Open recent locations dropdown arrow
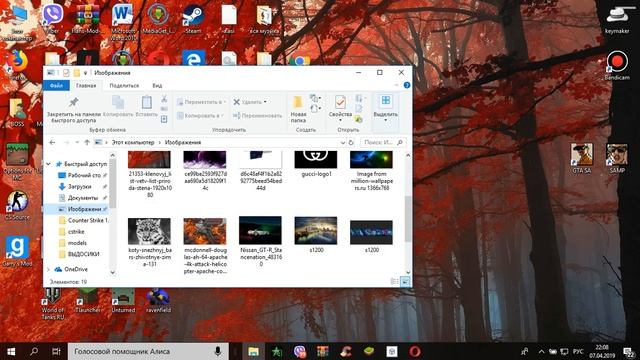The image size is (640, 360). tap(78, 142)
